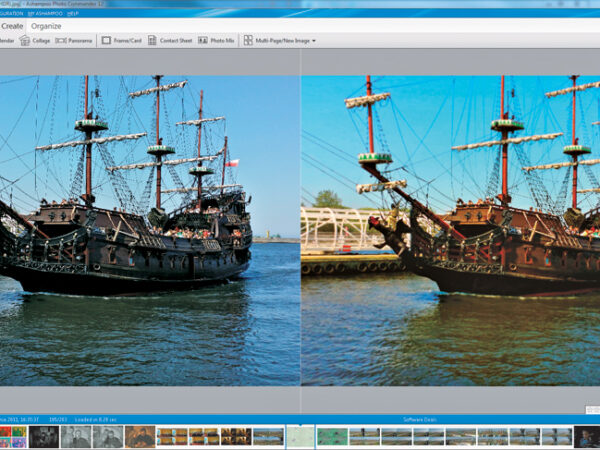Launch the Panorama creator
Screen dimensions: 600x450
tap(74, 41)
